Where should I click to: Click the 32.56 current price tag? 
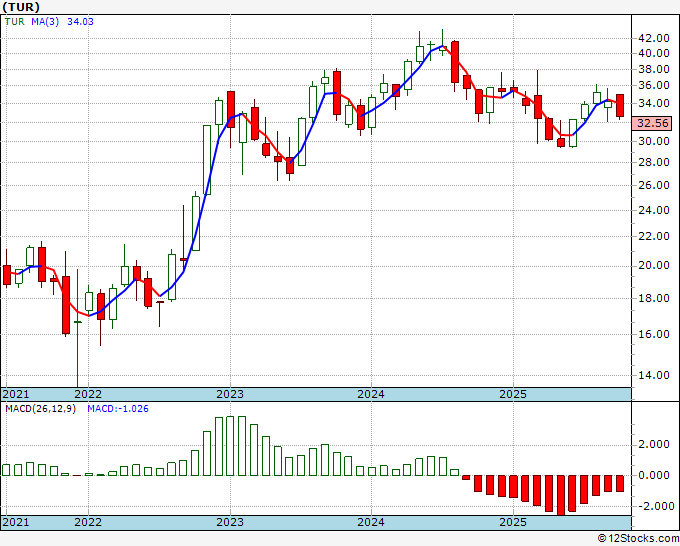click(x=653, y=123)
